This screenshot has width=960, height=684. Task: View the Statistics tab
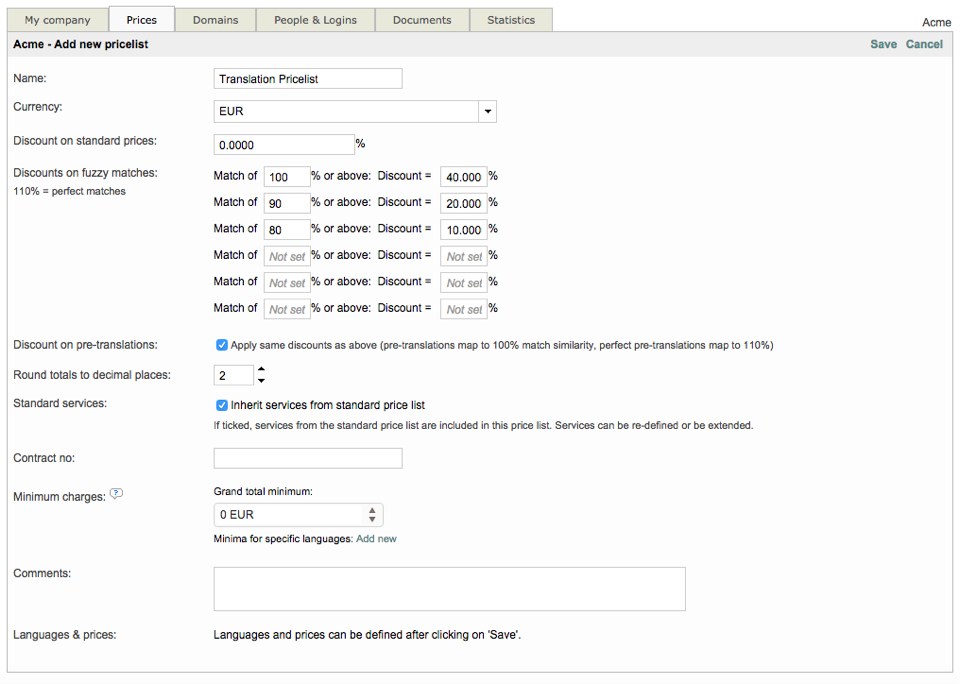511,20
